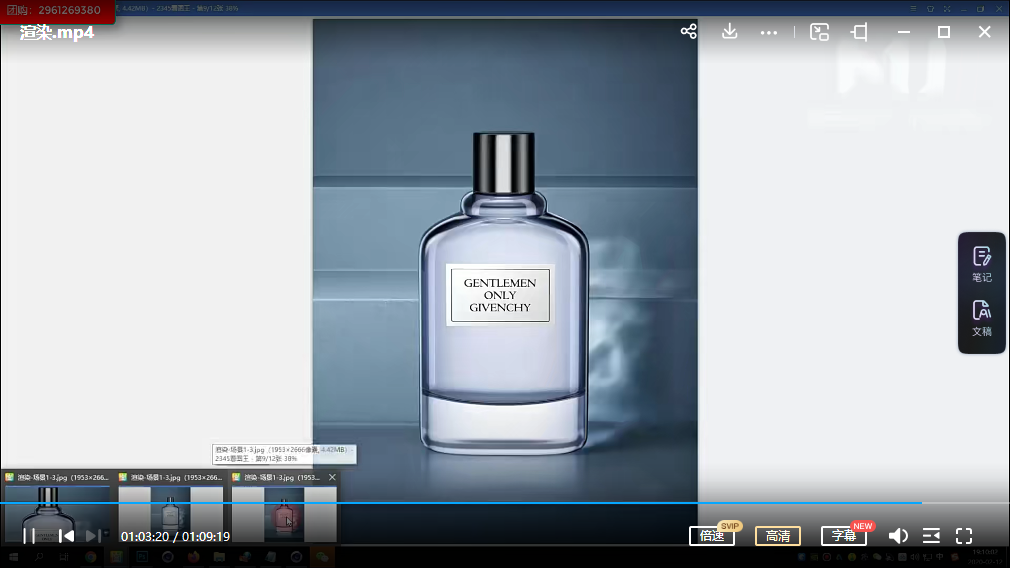Click the image viewer taskbar icon in recording

coord(116,557)
